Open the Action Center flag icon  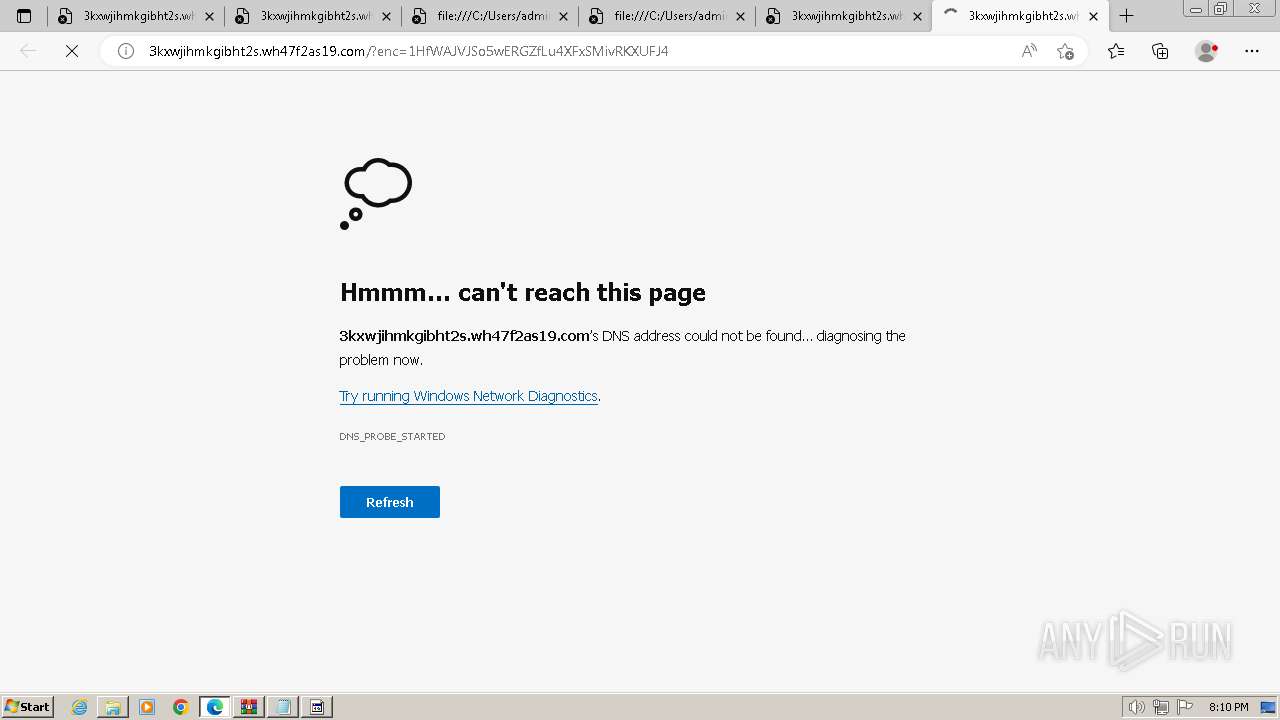tap(1185, 707)
